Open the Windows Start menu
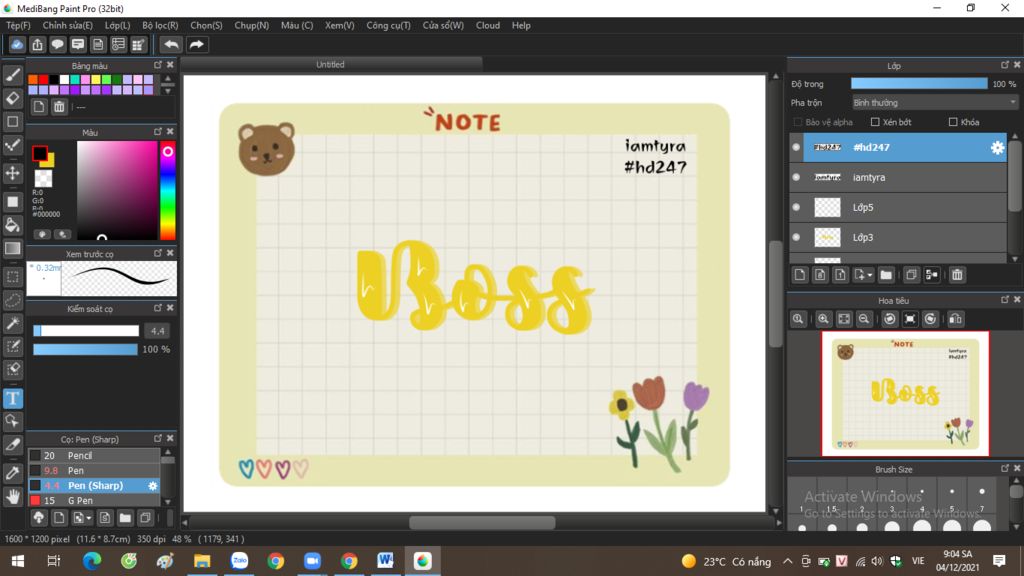This screenshot has width=1024, height=576. 18,561
